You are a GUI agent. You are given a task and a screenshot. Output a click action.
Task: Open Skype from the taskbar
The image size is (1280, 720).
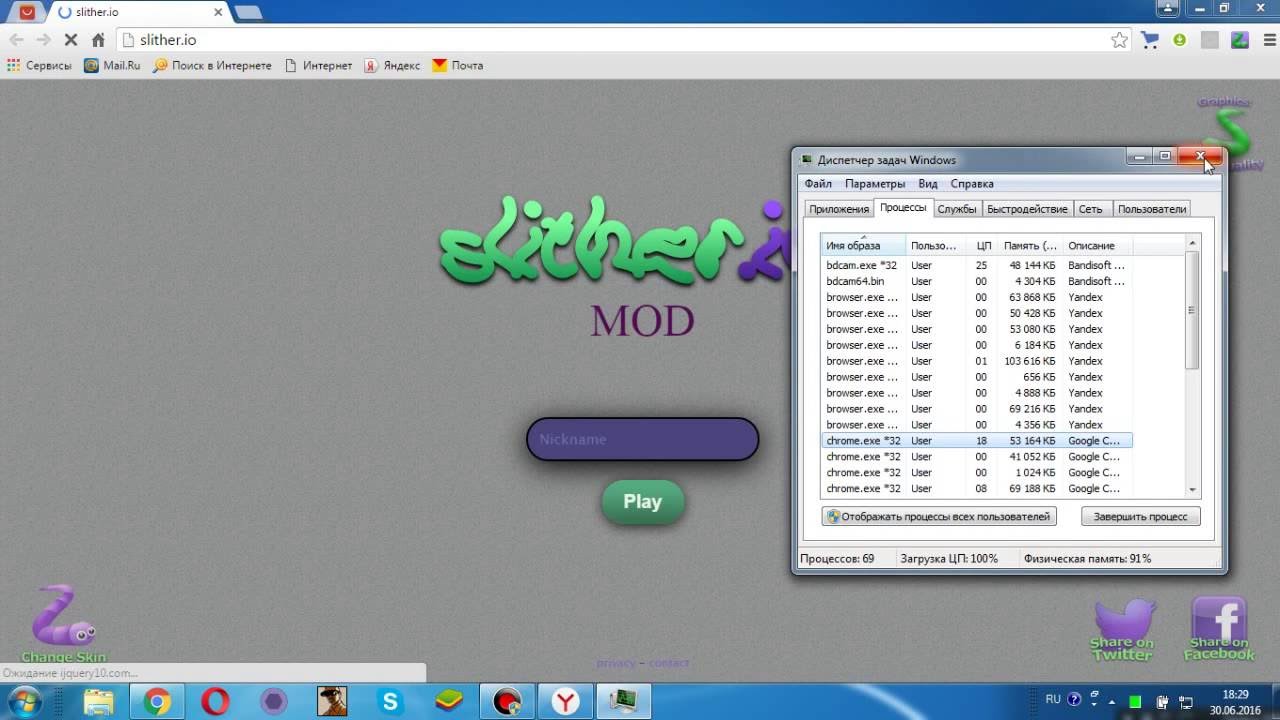click(391, 702)
